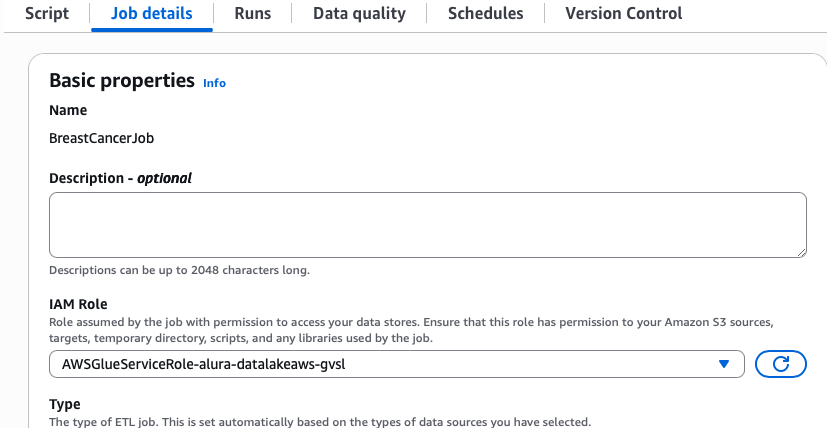Switch to the Script tab

(47, 14)
